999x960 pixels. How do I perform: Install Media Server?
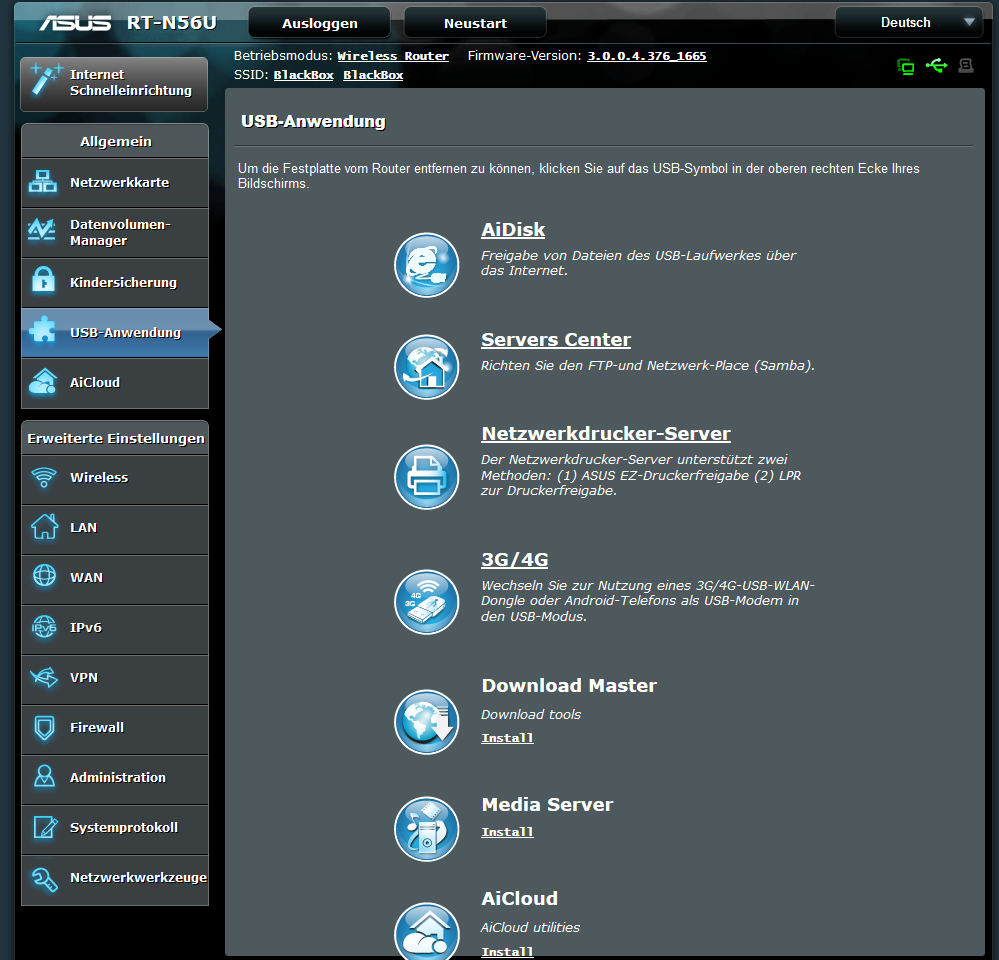pos(507,832)
